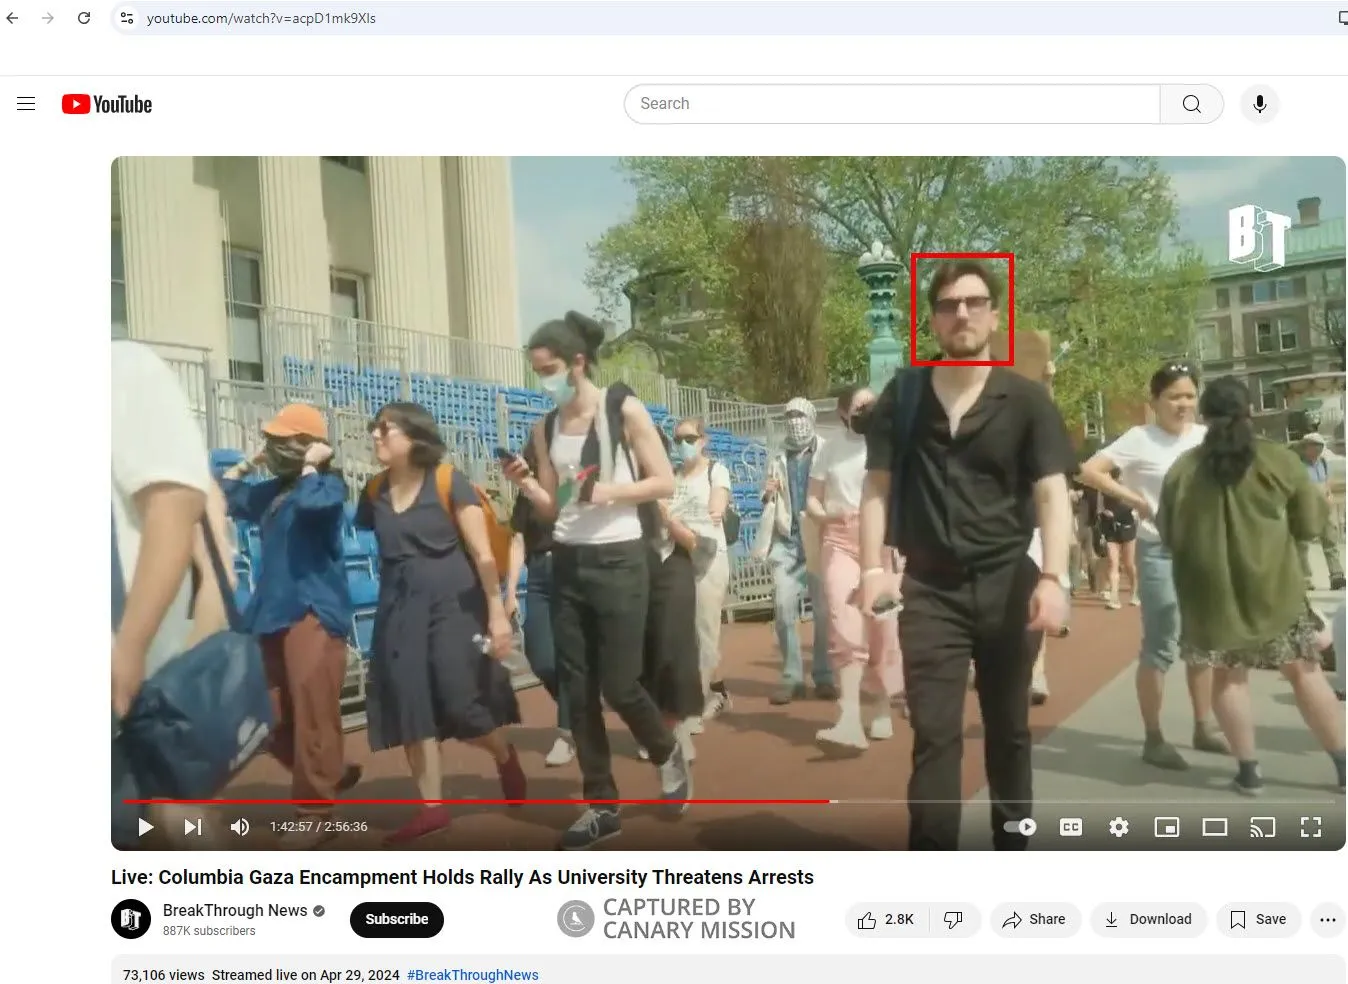
Task: Mute the video volume
Action: (x=240, y=827)
